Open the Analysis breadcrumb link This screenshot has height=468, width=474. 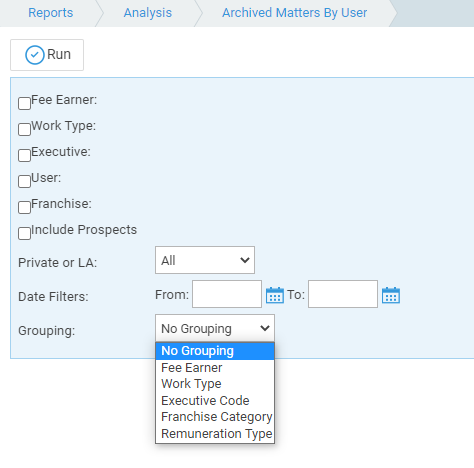tap(148, 13)
